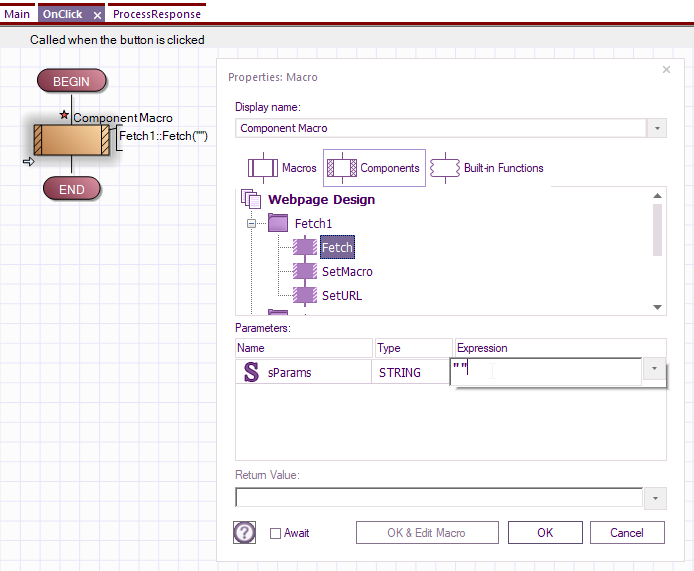Click the component tree scrollbar thumb

pyautogui.click(x=657, y=230)
